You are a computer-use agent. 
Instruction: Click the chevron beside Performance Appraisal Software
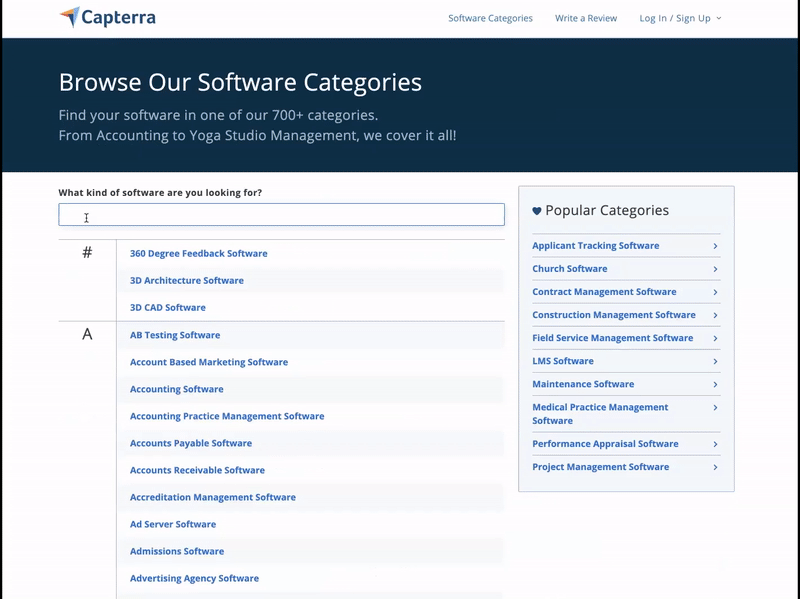tap(715, 444)
